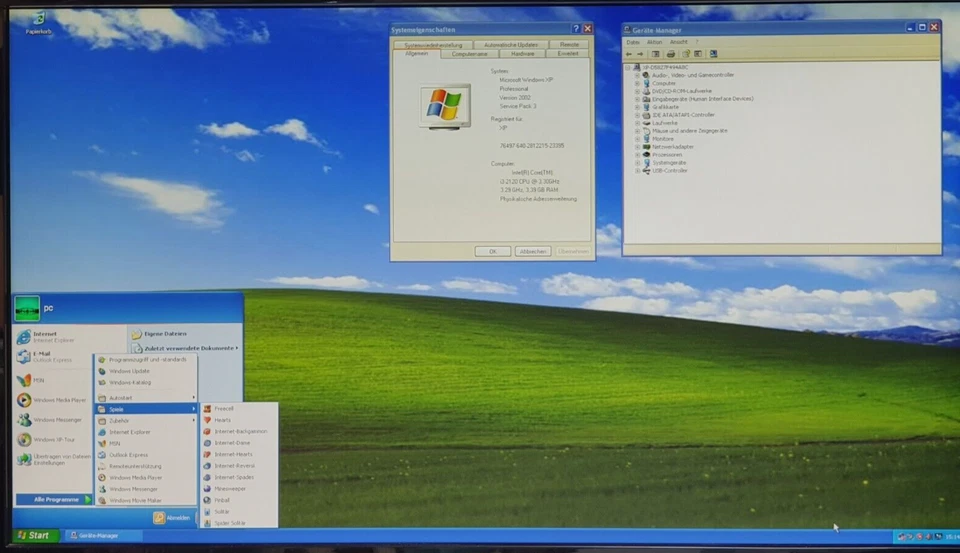Start Internet-Backgammon game

pos(239,431)
